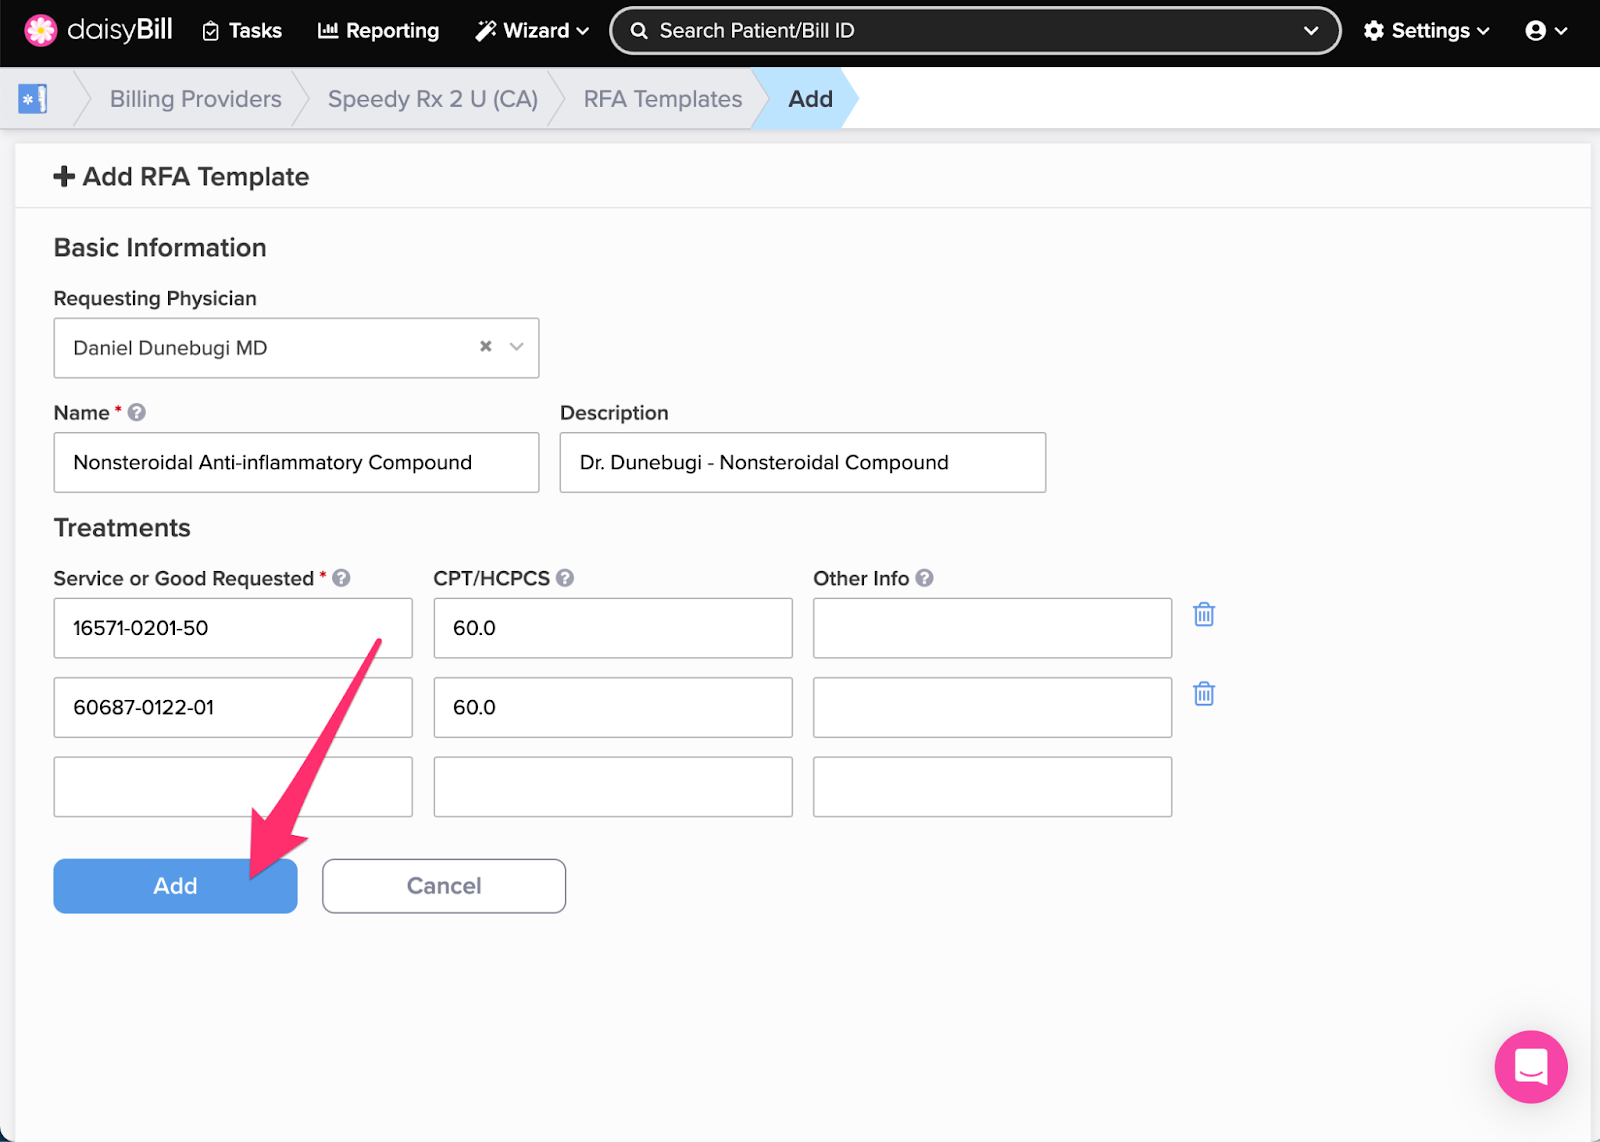Click second row Other Info field
This screenshot has height=1142, width=1600.
coord(992,707)
